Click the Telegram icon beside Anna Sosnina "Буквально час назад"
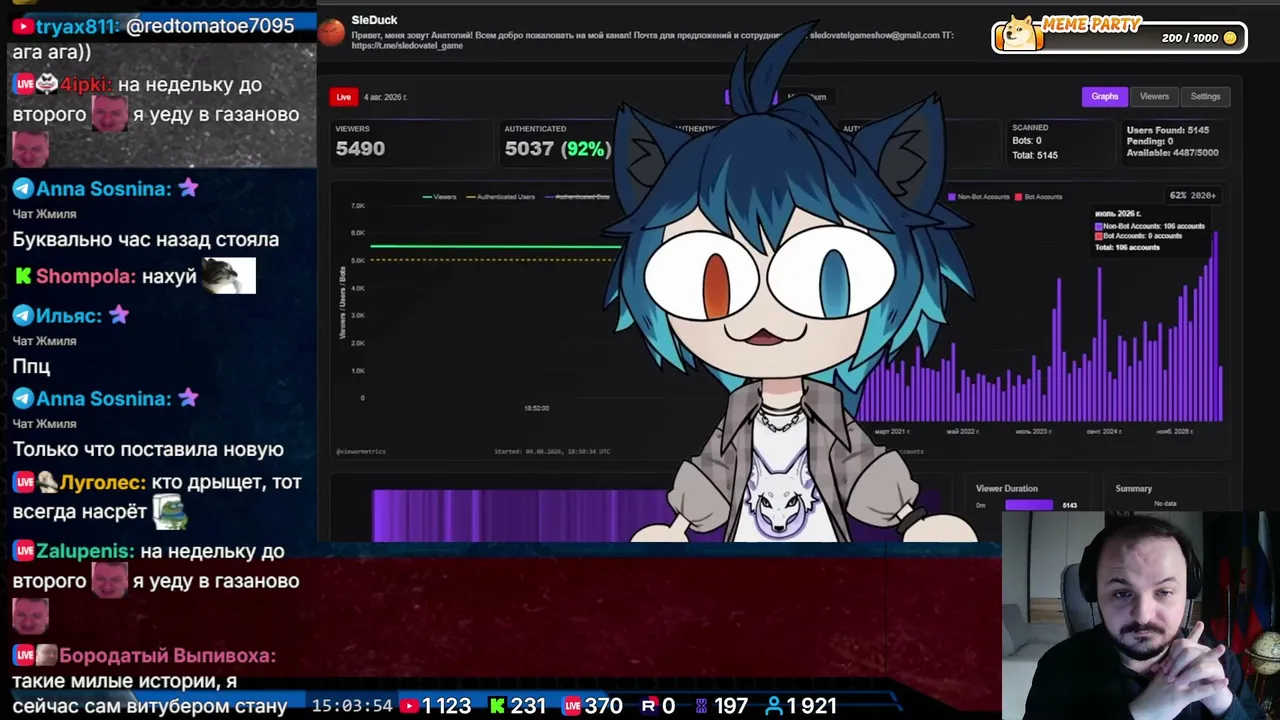The width and height of the screenshot is (1280, 720). point(23,189)
